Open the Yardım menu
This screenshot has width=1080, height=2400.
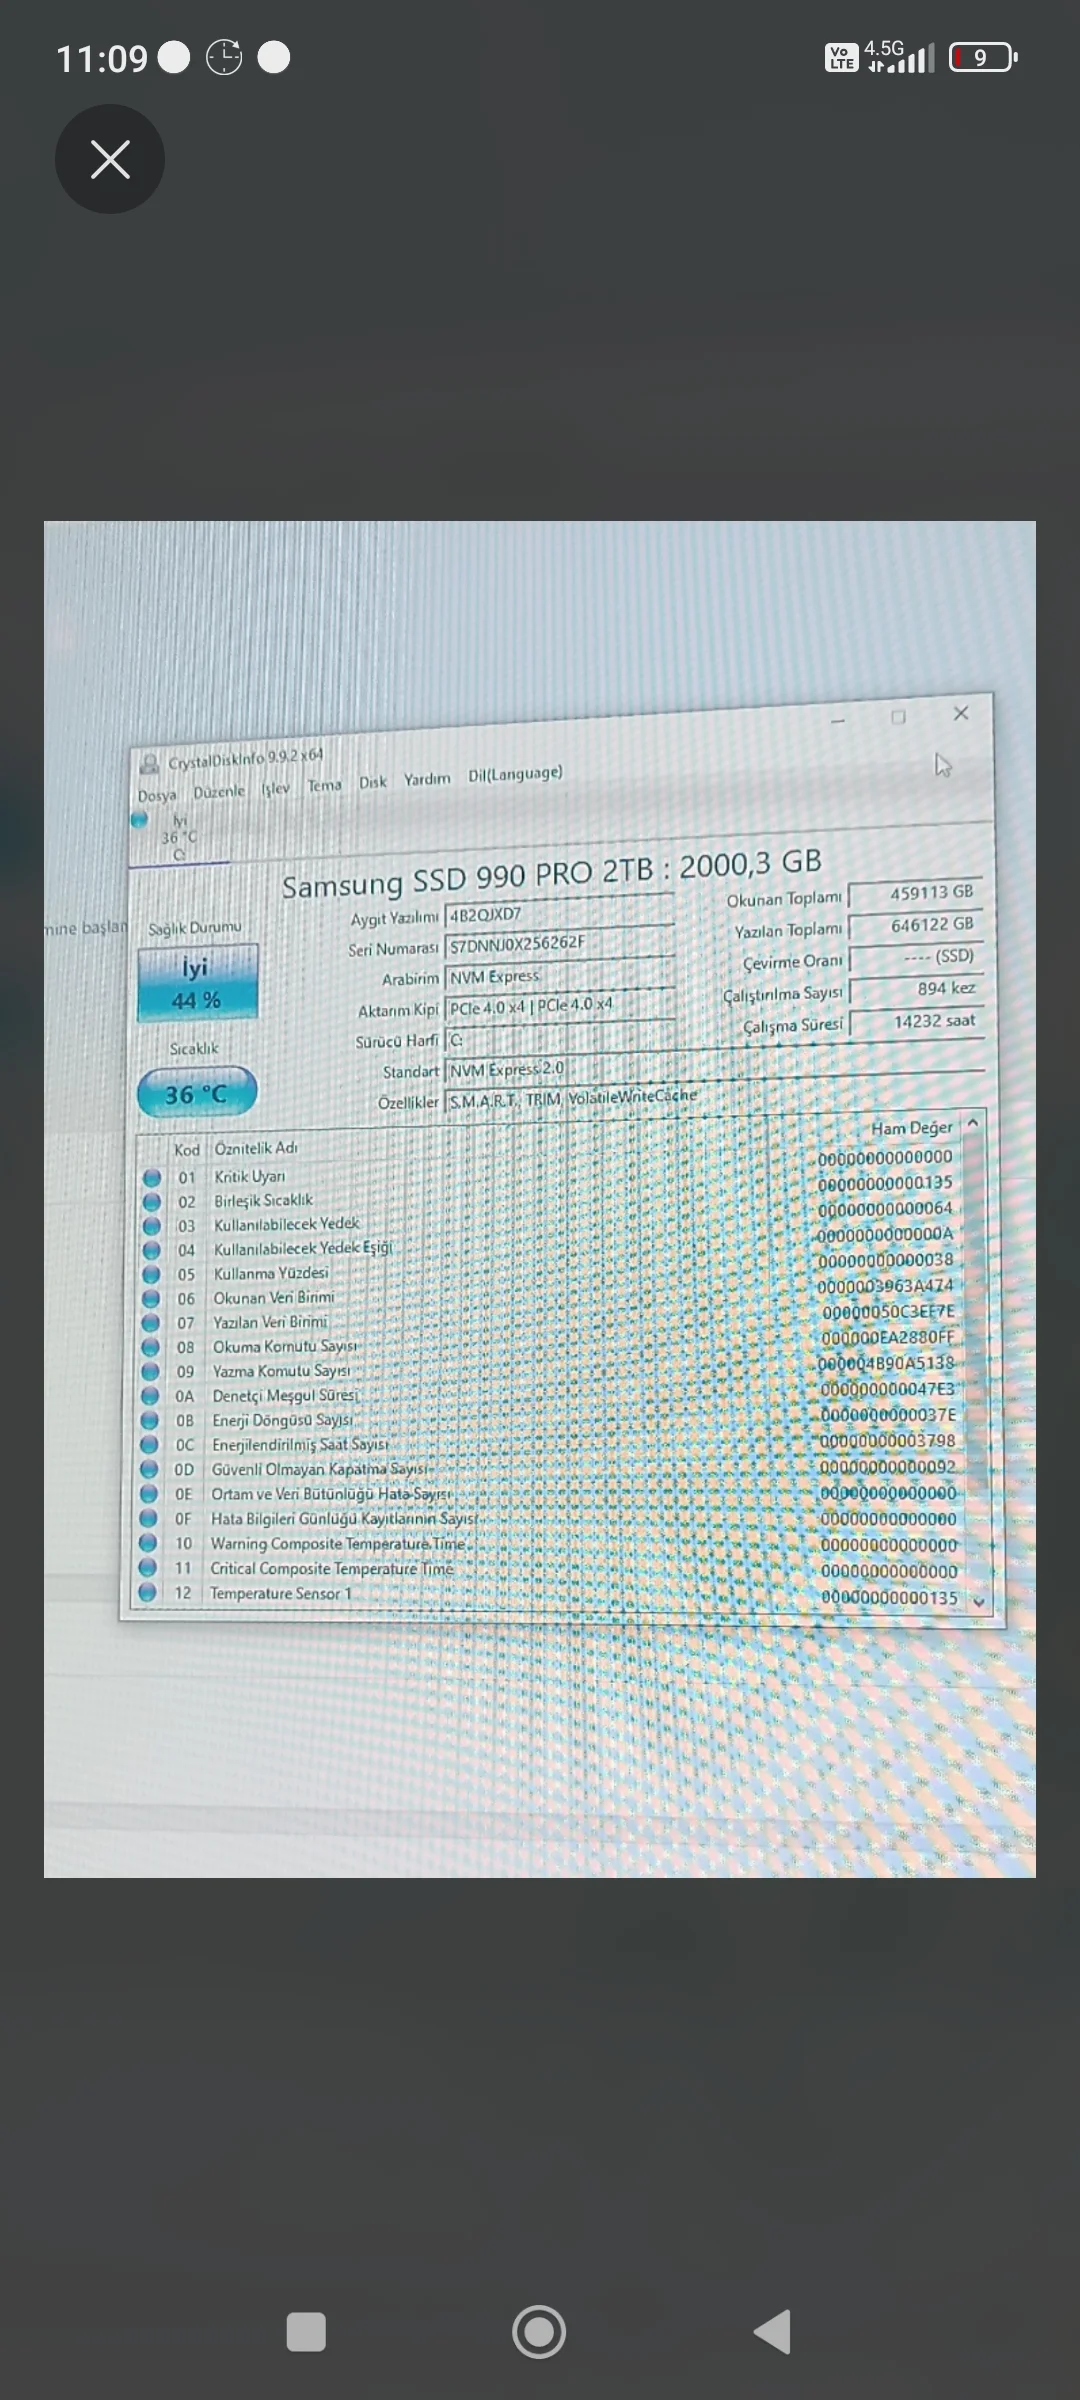pos(427,779)
